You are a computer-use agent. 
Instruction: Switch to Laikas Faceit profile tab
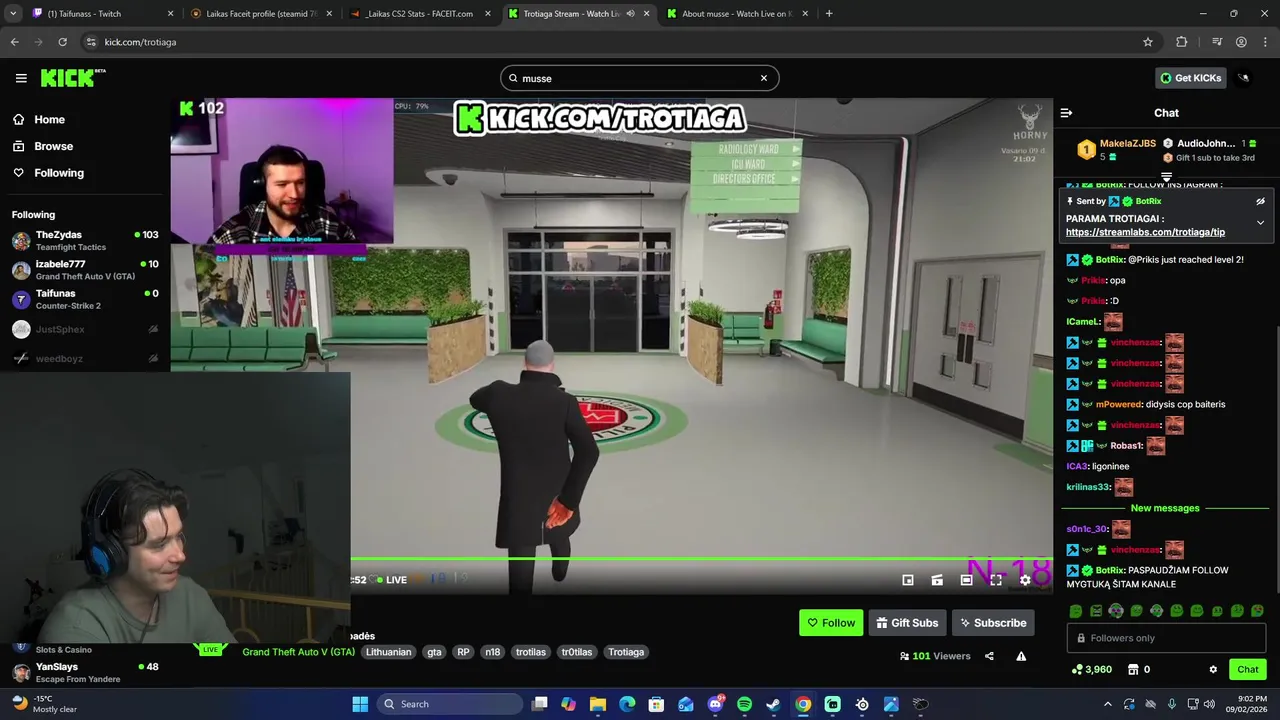point(260,14)
